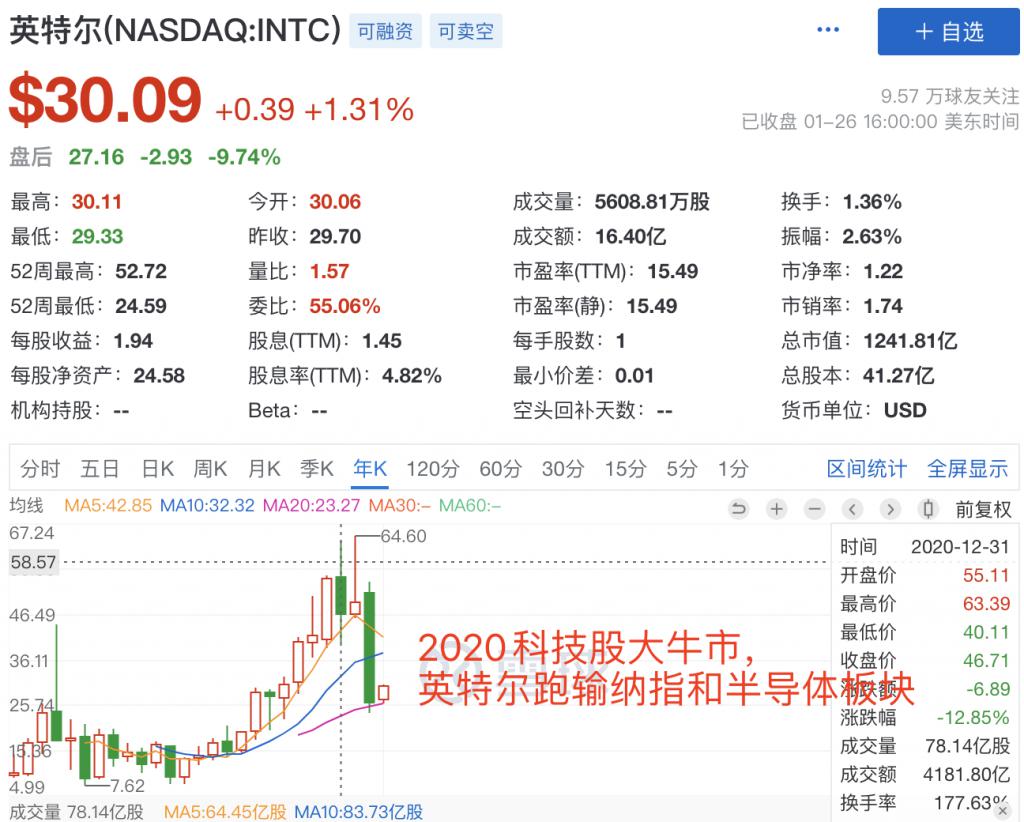The width and height of the screenshot is (1024, 822).
Task: Select the 年K chart tab
Action: pos(370,469)
